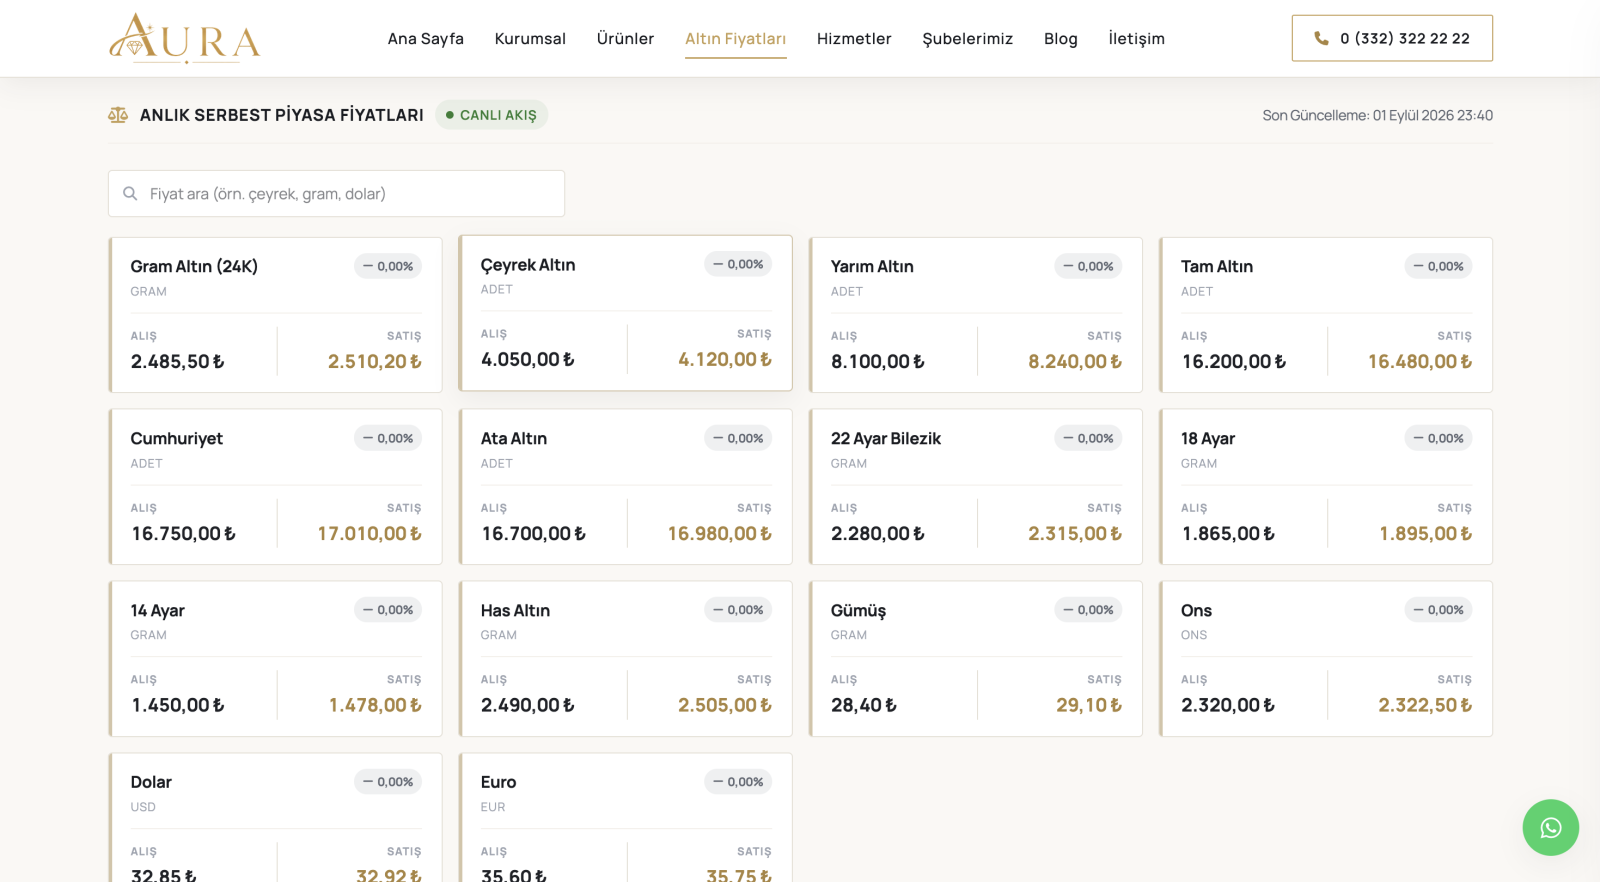Click the CANLI AKIŞ badge
The height and width of the screenshot is (882, 1600).
pyautogui.click(x=491, y=115)
